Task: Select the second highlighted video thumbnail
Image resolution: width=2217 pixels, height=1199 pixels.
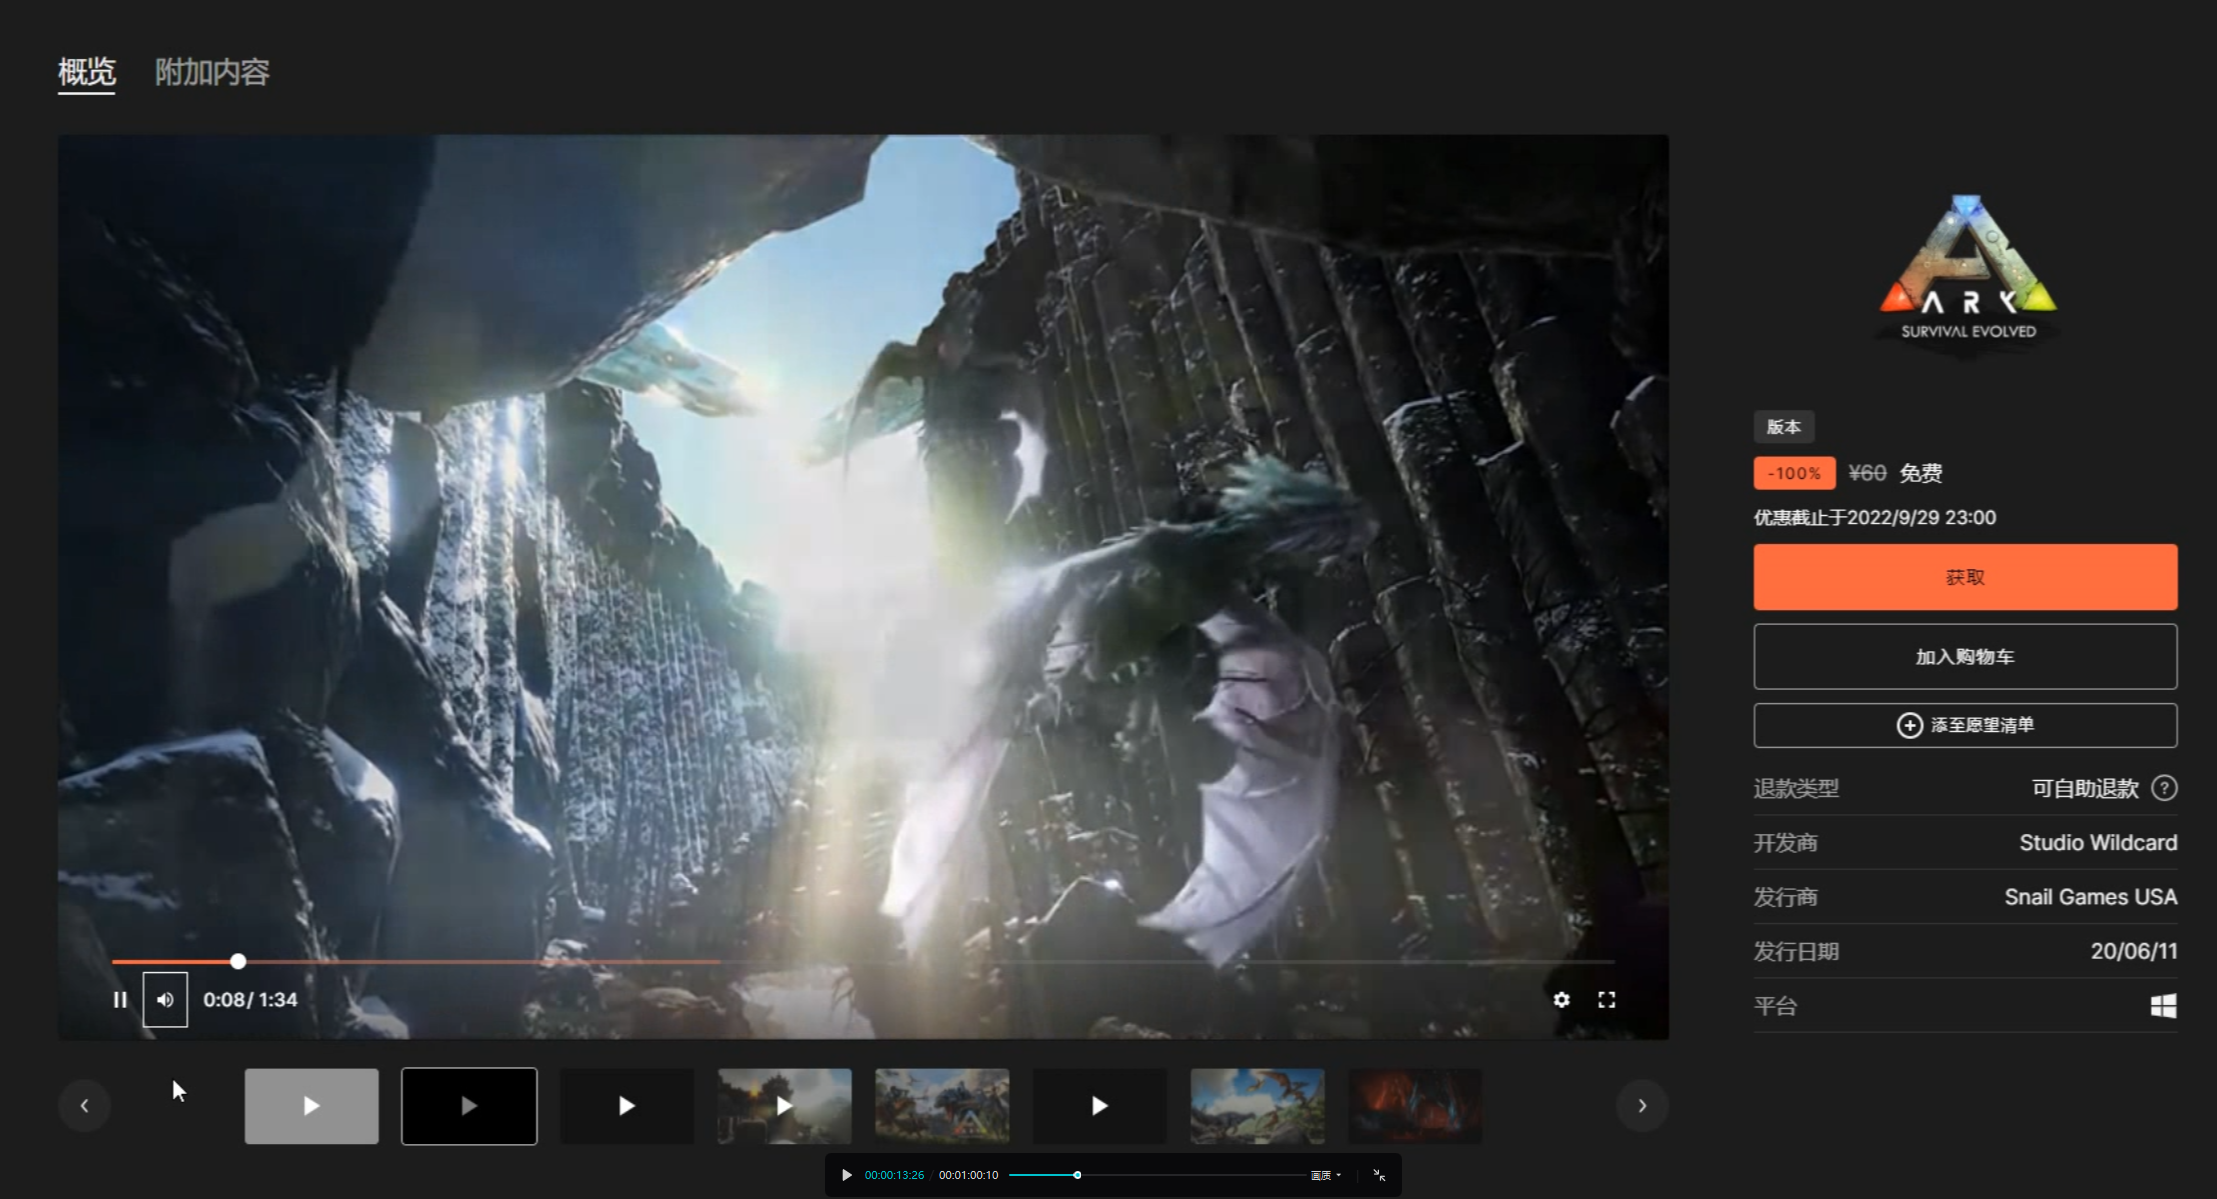Action: 469,1105
